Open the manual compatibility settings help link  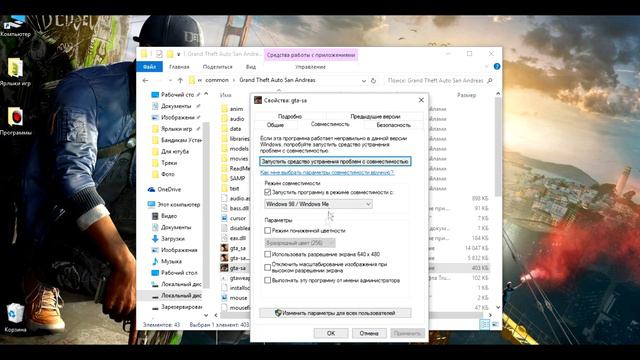tap(327, 173)
